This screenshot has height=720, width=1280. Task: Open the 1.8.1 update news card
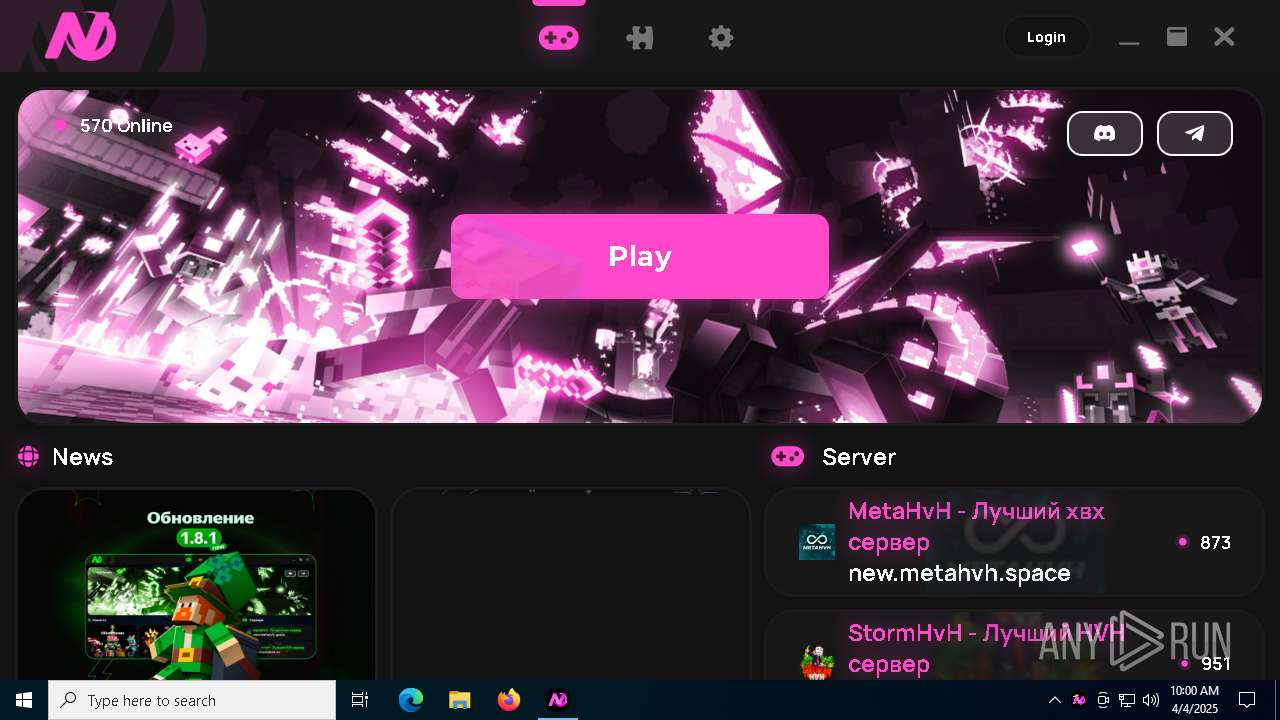coord(196,585)
